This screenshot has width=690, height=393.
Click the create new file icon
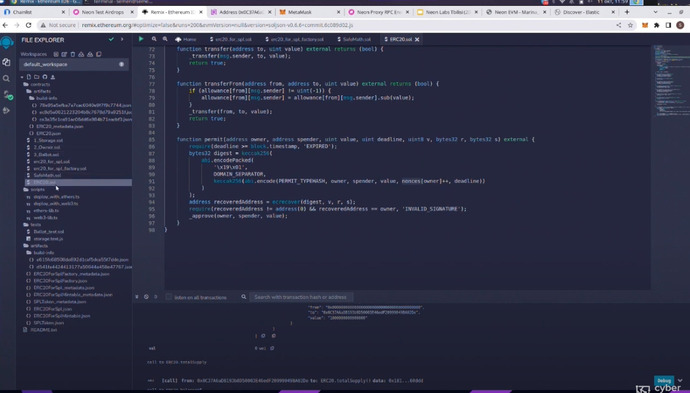(29, 77)
